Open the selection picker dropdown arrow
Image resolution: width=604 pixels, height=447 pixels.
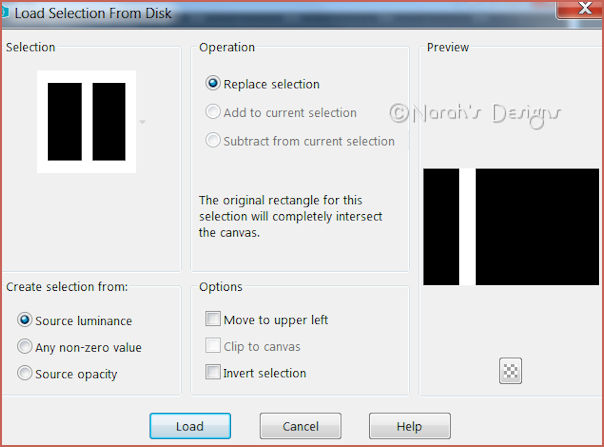[142, 122]
